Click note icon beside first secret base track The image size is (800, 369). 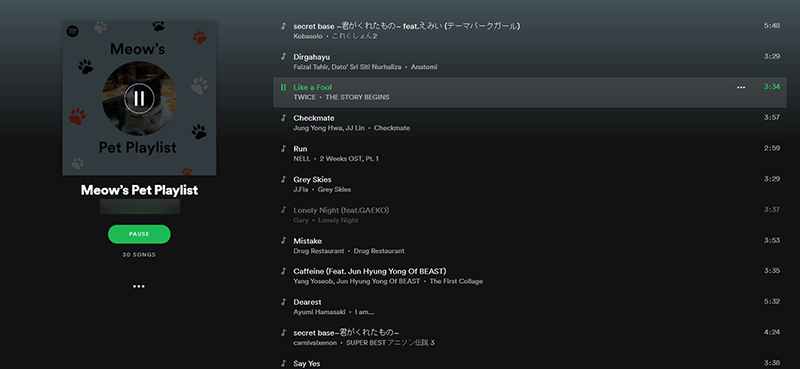[x=283, y=26]
